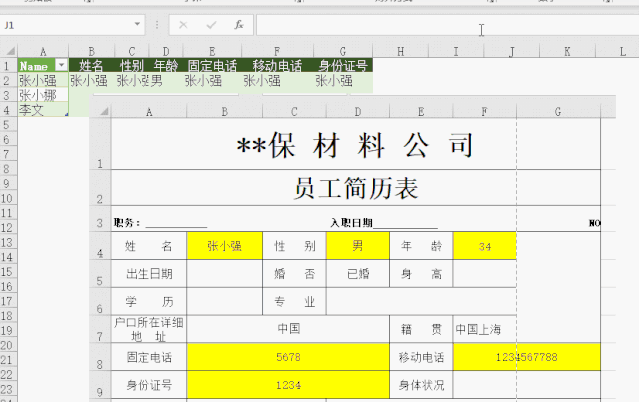The width and height of the screenshot is (639, 402).
Task: Select the 年龄 header cell in row 1
Action: click(x=166, y=65)
